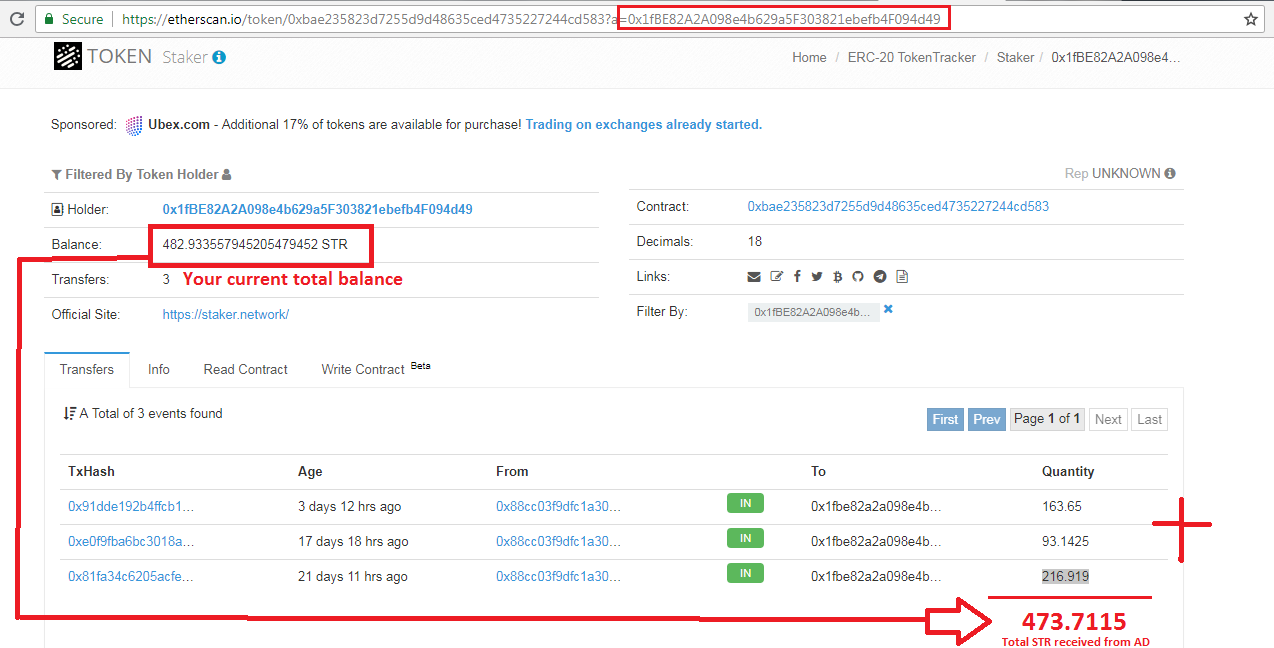
Task: Open the GitHub link icon
Action: click(858, 277)
